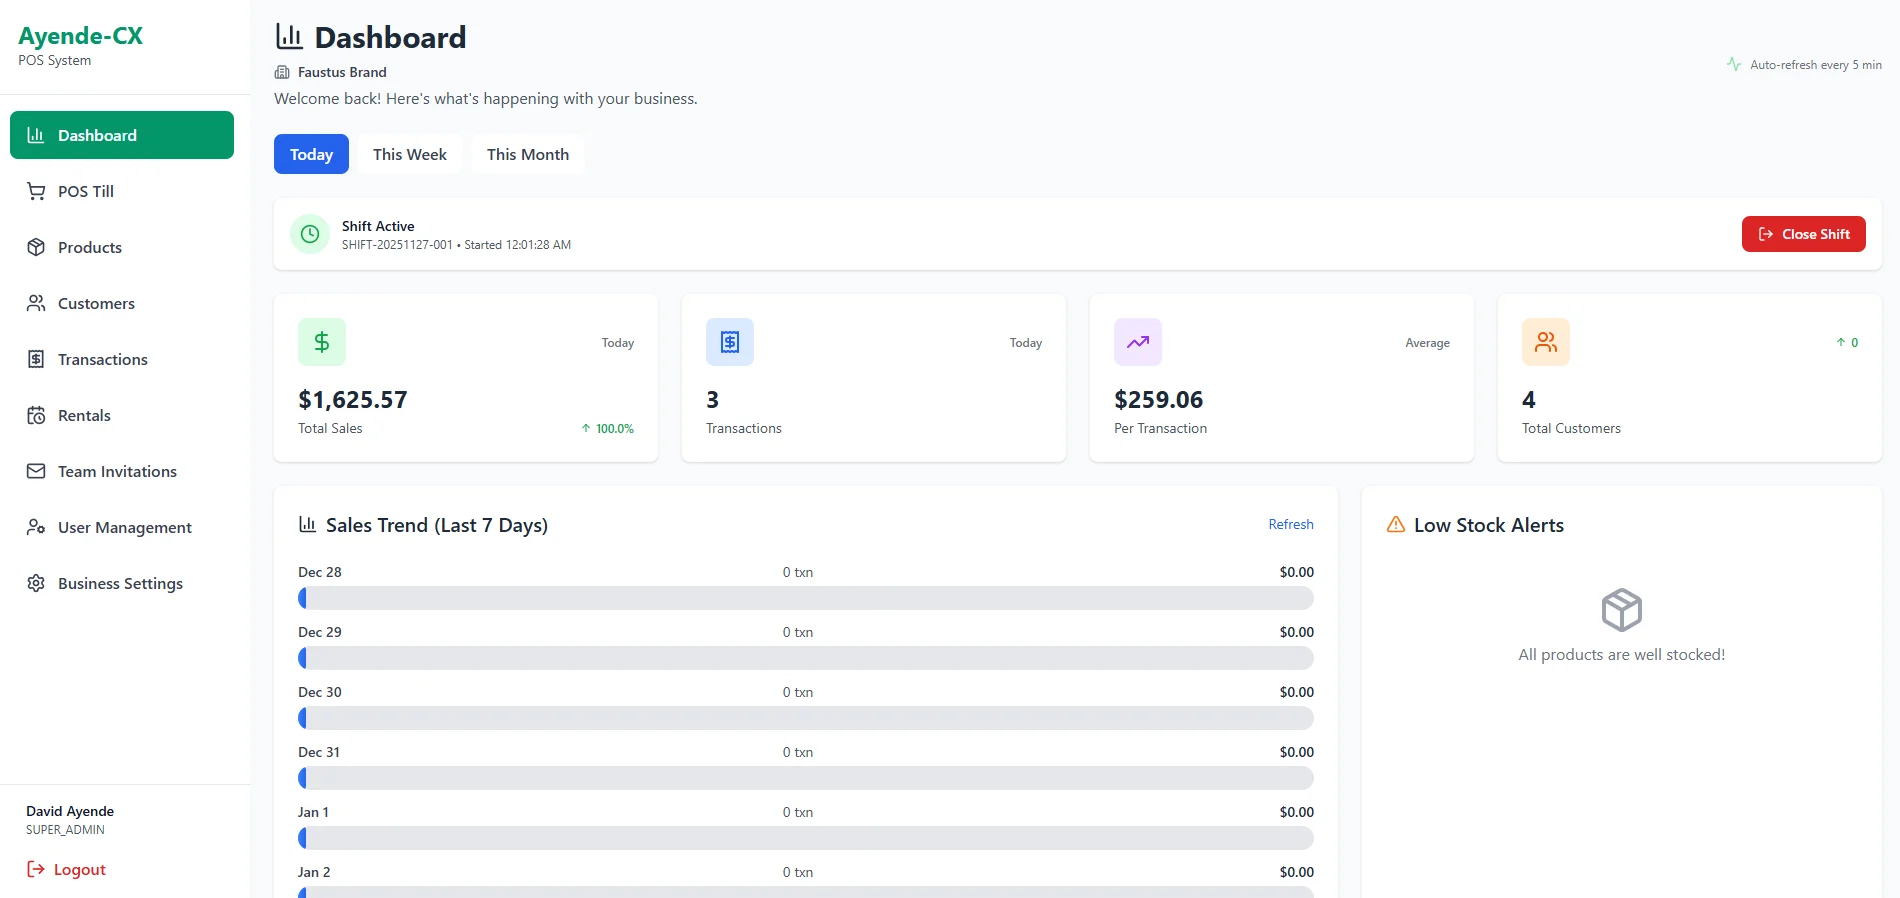Click the Rentals calendar-clock icon
The width and height of the screenshot is (1900, 898).
[36, 415]
